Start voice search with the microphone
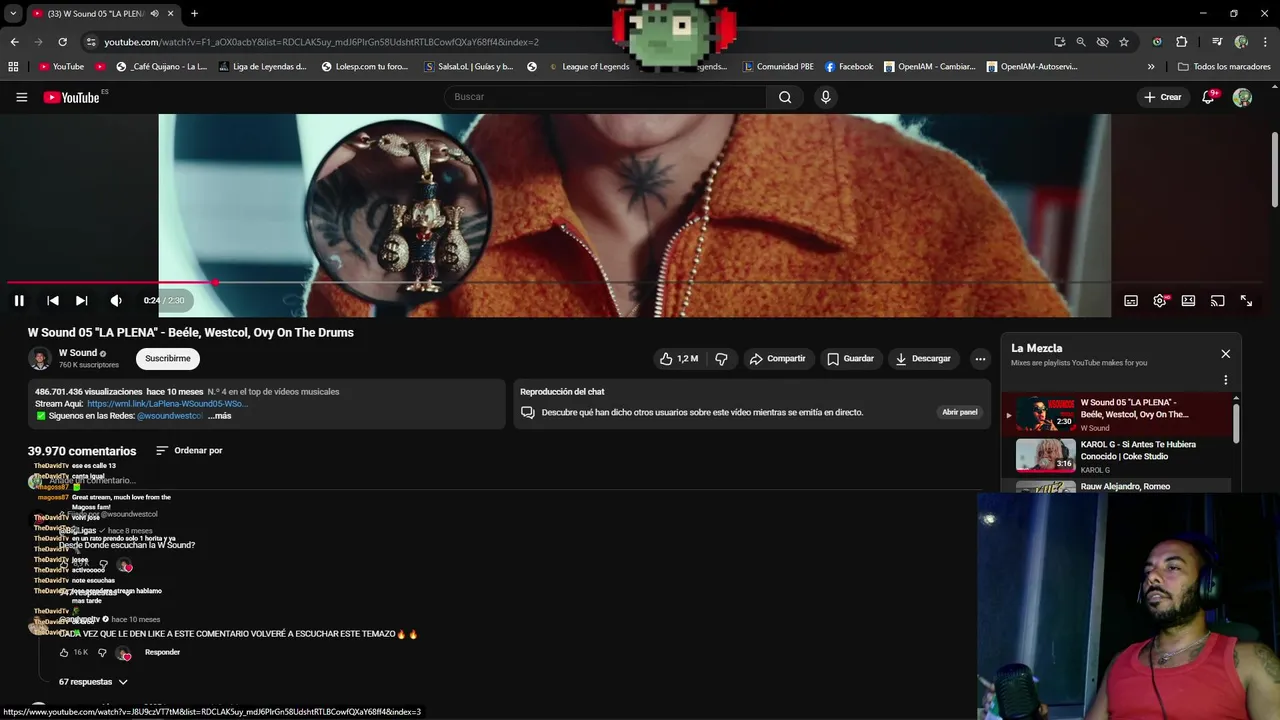 825,97
